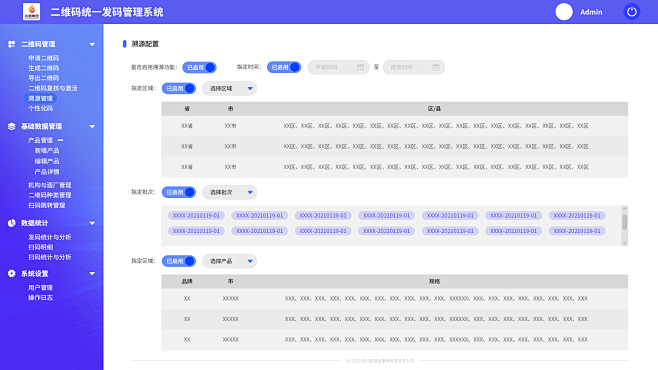Toggle the 指定批次 switch
Screen dimensions: 658x370
[x=179, y=192]
